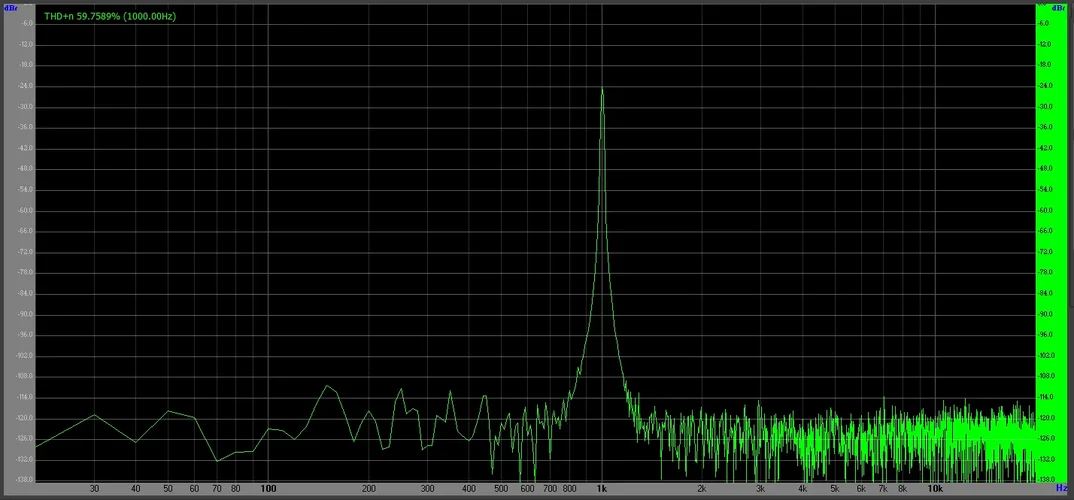
Task: Click the 3k frequency axis label
Action: [x=761, y=489]
